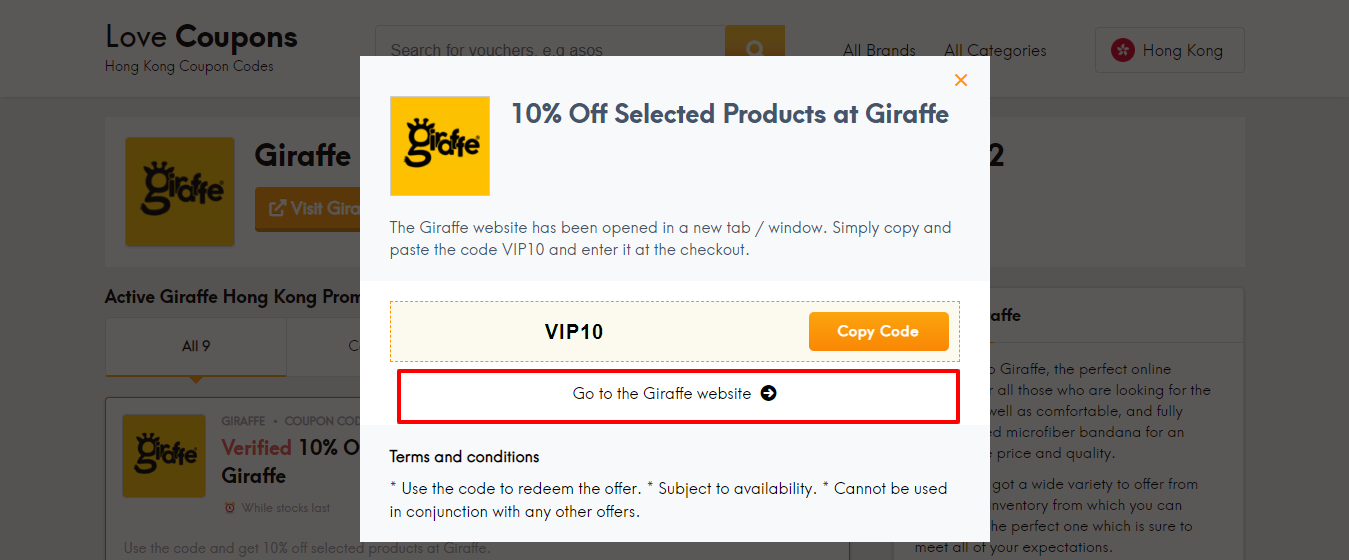1349x560 pixels.
Task: Click the external link icon on Visit button
Action: 278,208
